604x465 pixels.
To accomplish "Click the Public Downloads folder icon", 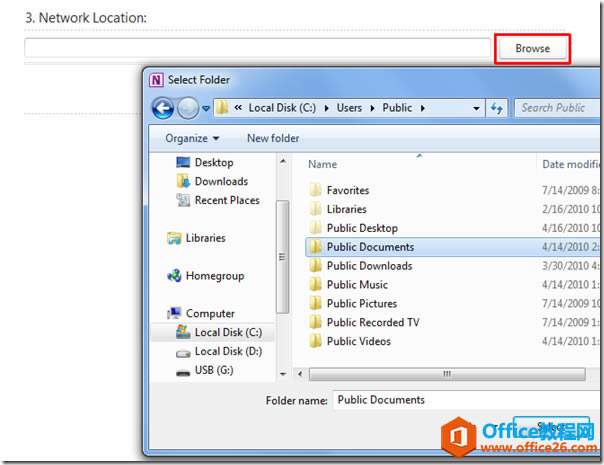I will (x=315, y=265).
